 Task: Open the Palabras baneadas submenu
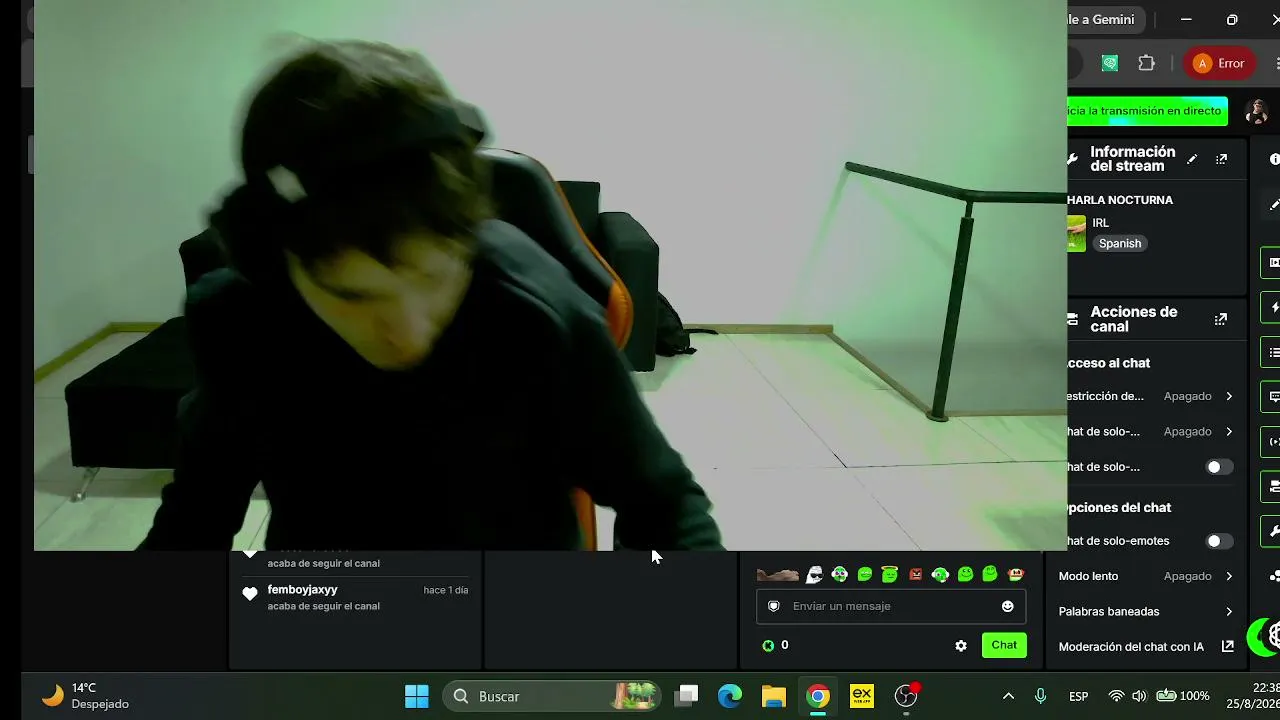pos(1146,611)
